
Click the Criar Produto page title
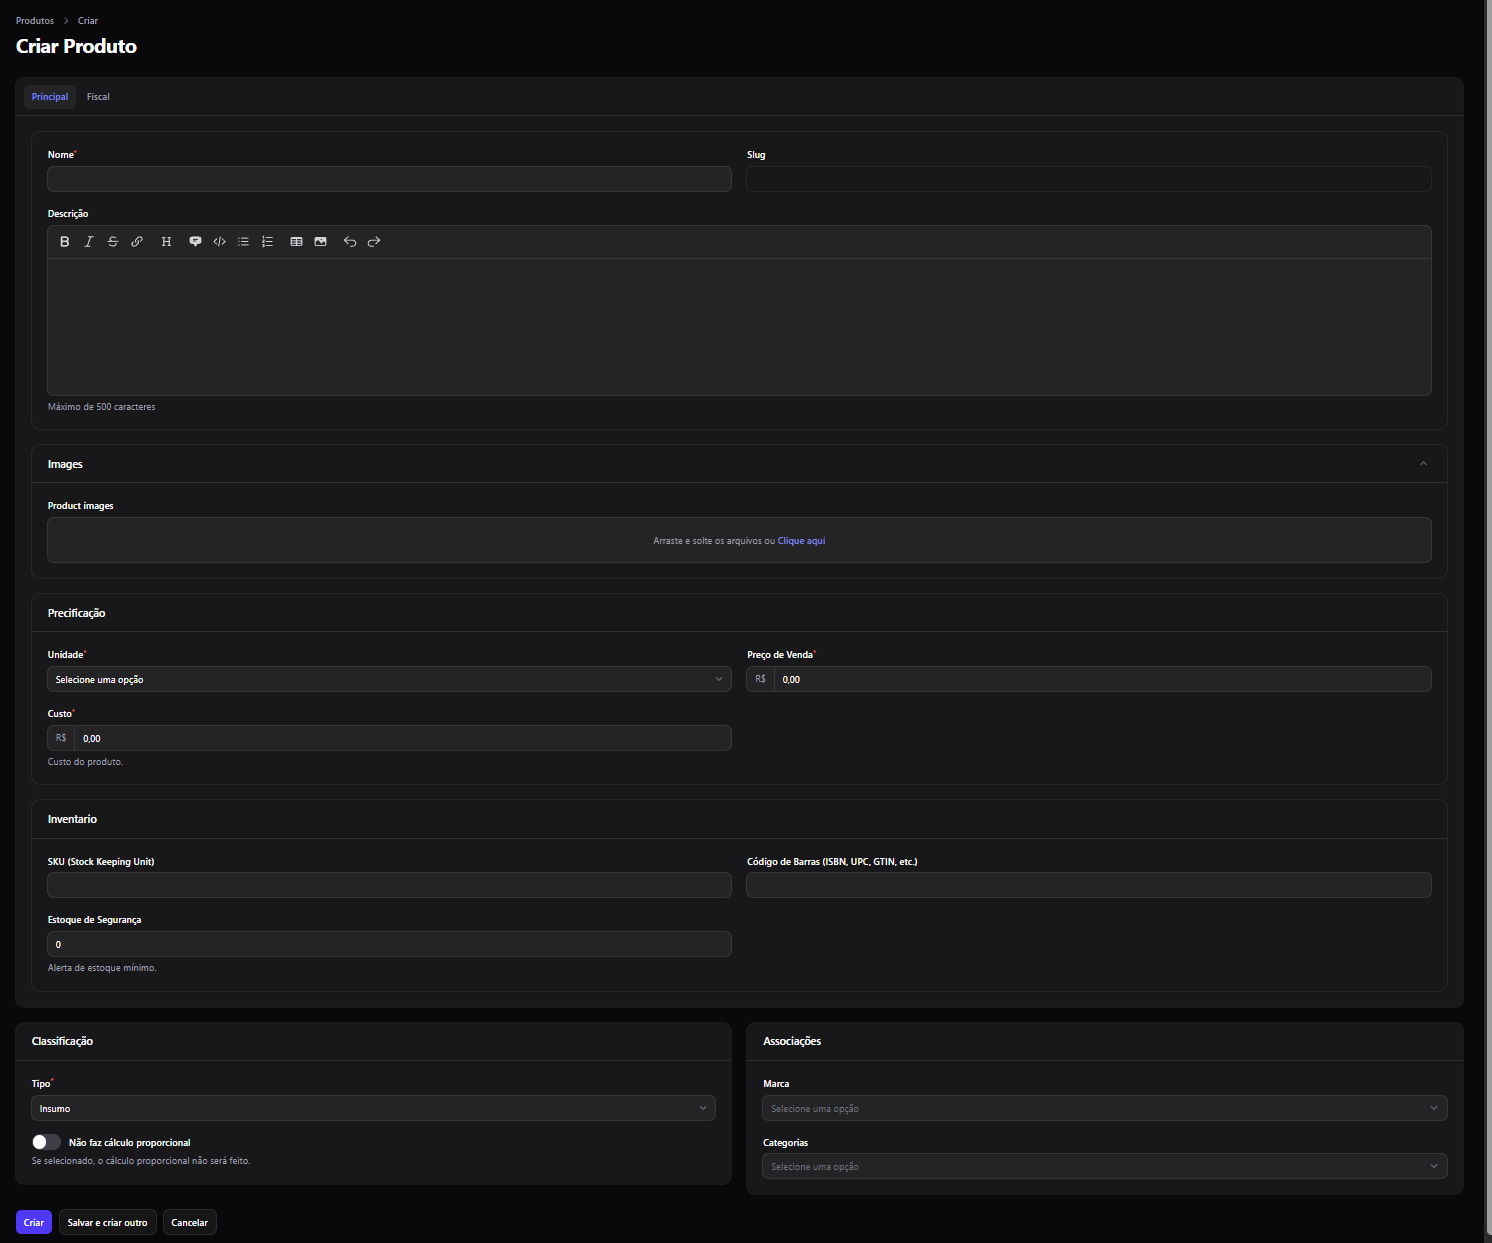(76, 46)
